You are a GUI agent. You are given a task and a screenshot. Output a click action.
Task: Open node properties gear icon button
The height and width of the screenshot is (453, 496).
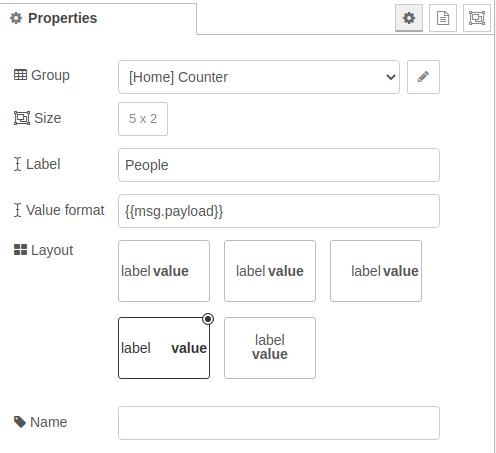coord(409,18)
